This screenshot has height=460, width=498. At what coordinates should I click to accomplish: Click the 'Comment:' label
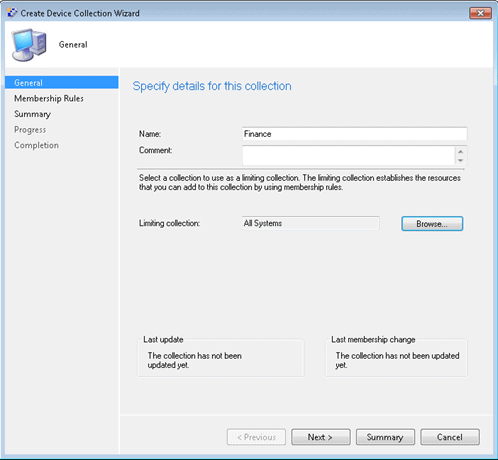click(x=156, y=150)
